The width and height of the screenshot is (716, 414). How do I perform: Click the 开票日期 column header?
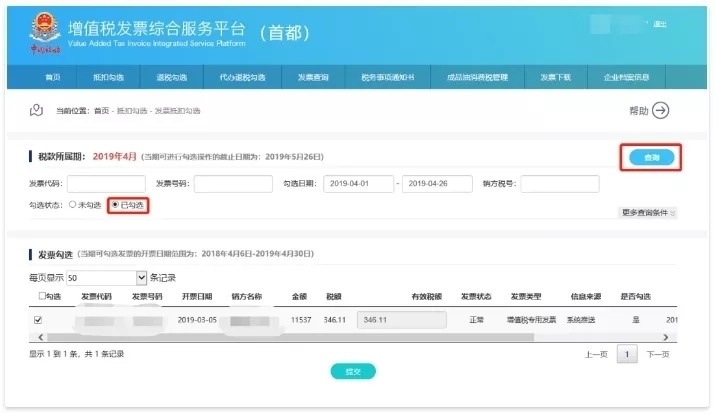197,297
